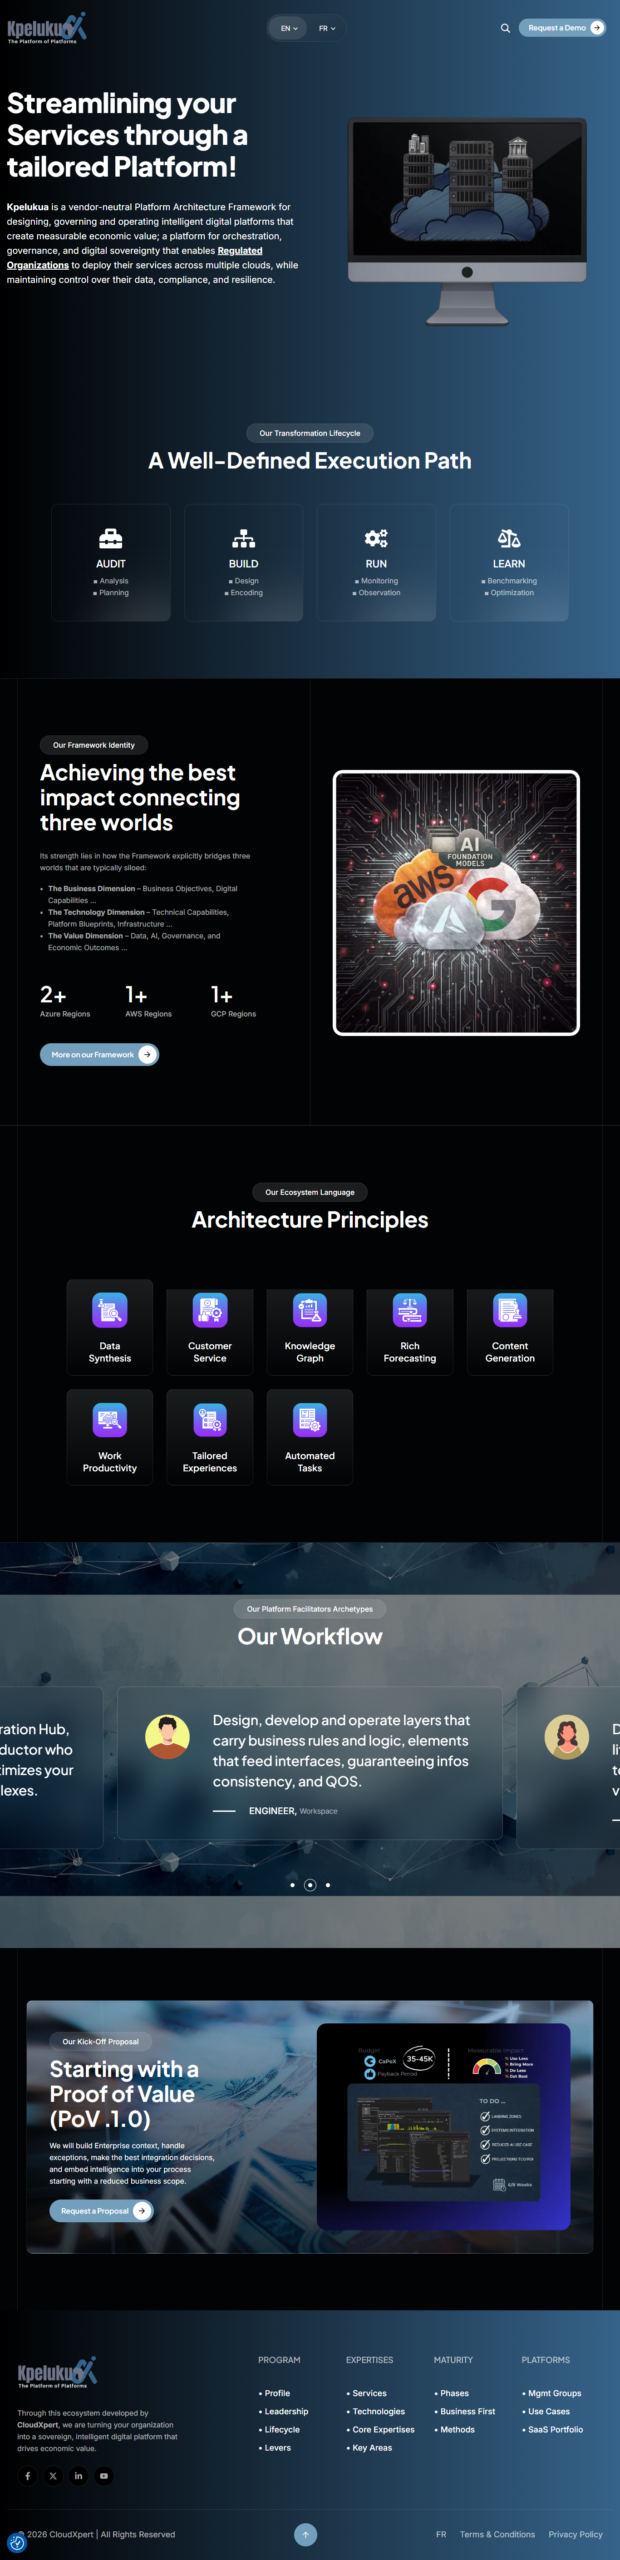Open the footer Levers link
This screenshot has width=620, height=2560.
[278, 2447]
